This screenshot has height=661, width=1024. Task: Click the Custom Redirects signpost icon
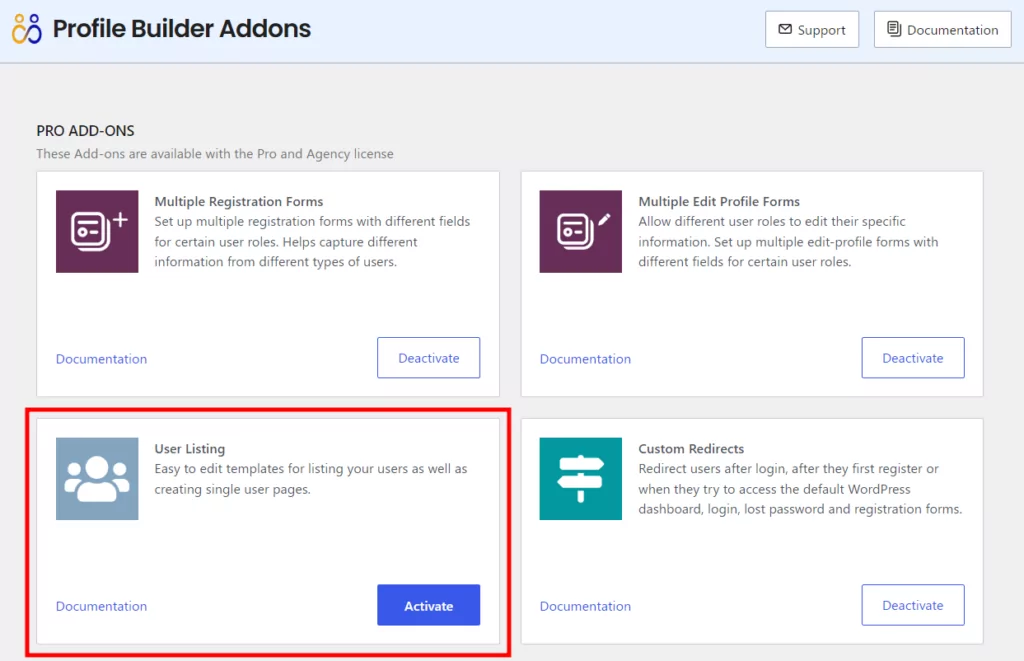(581, 479)
